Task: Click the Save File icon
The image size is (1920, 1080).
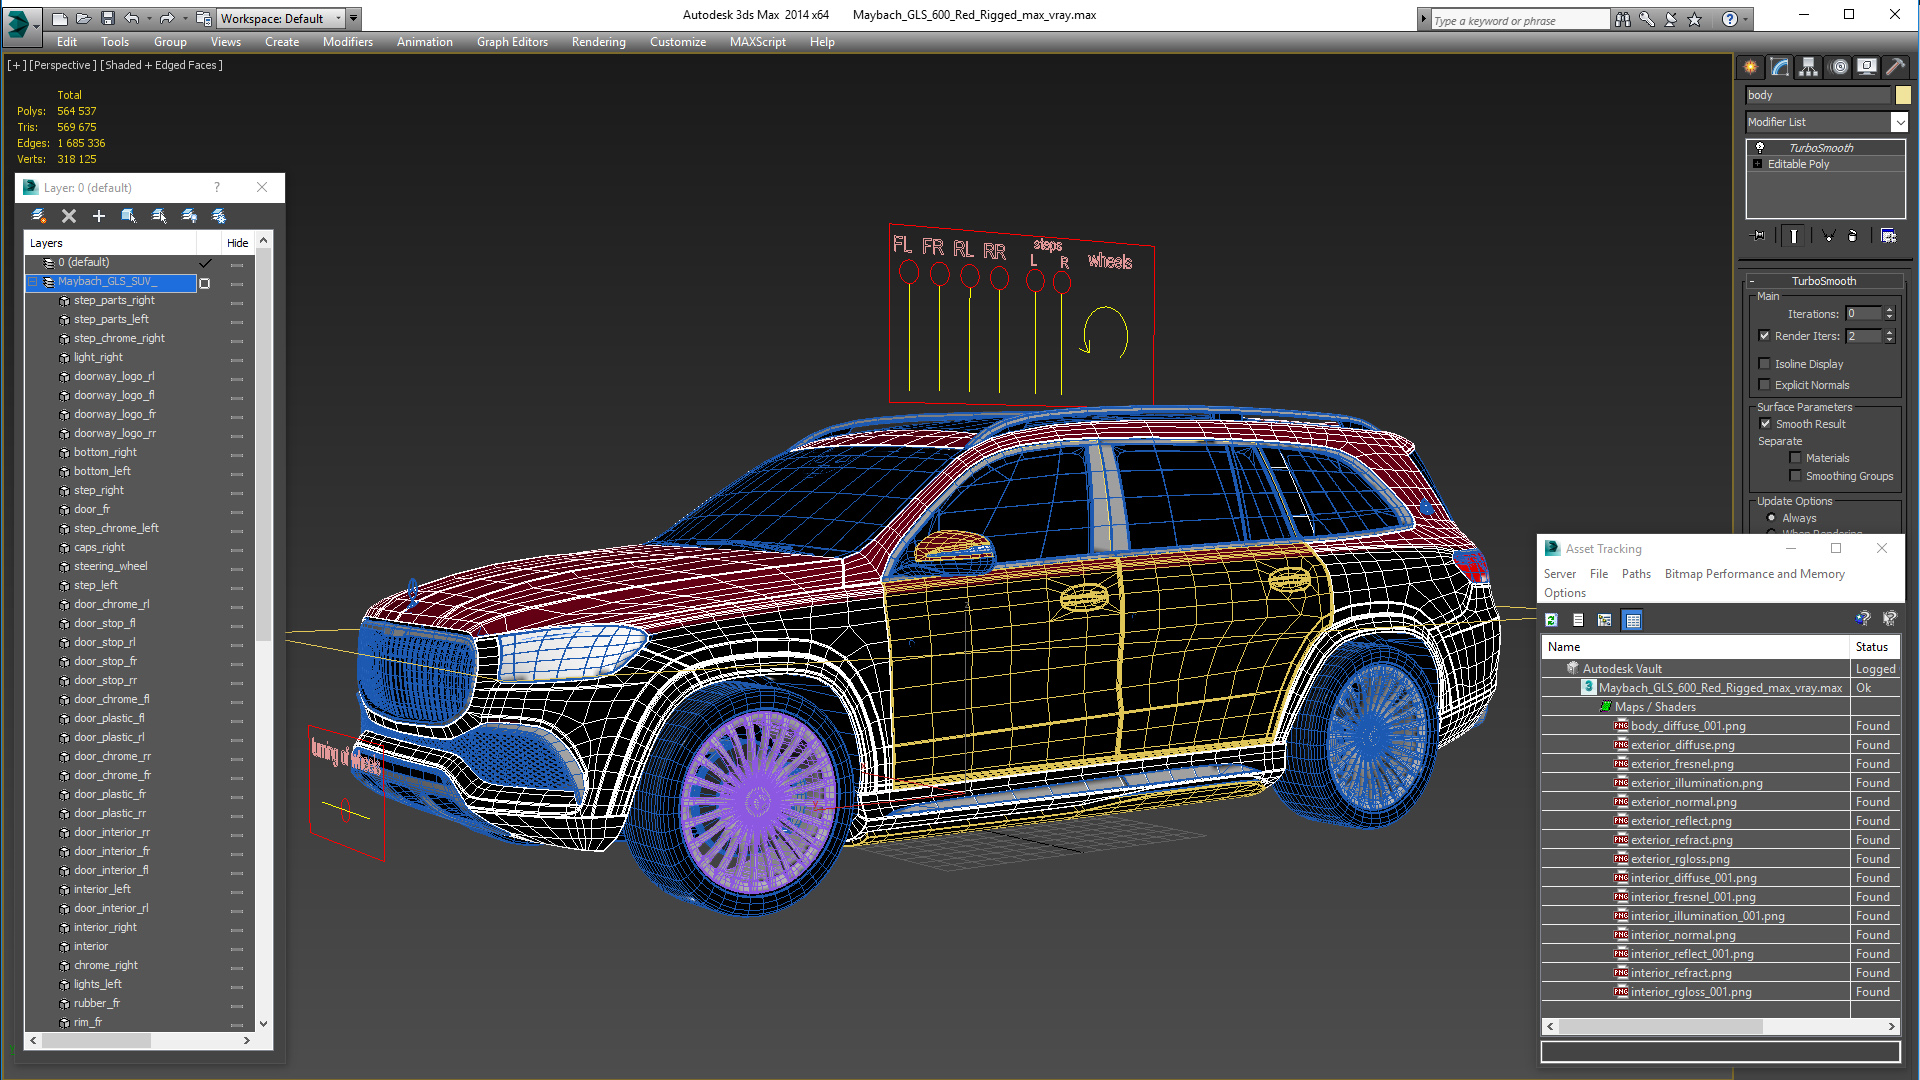Action: (108, 18)
